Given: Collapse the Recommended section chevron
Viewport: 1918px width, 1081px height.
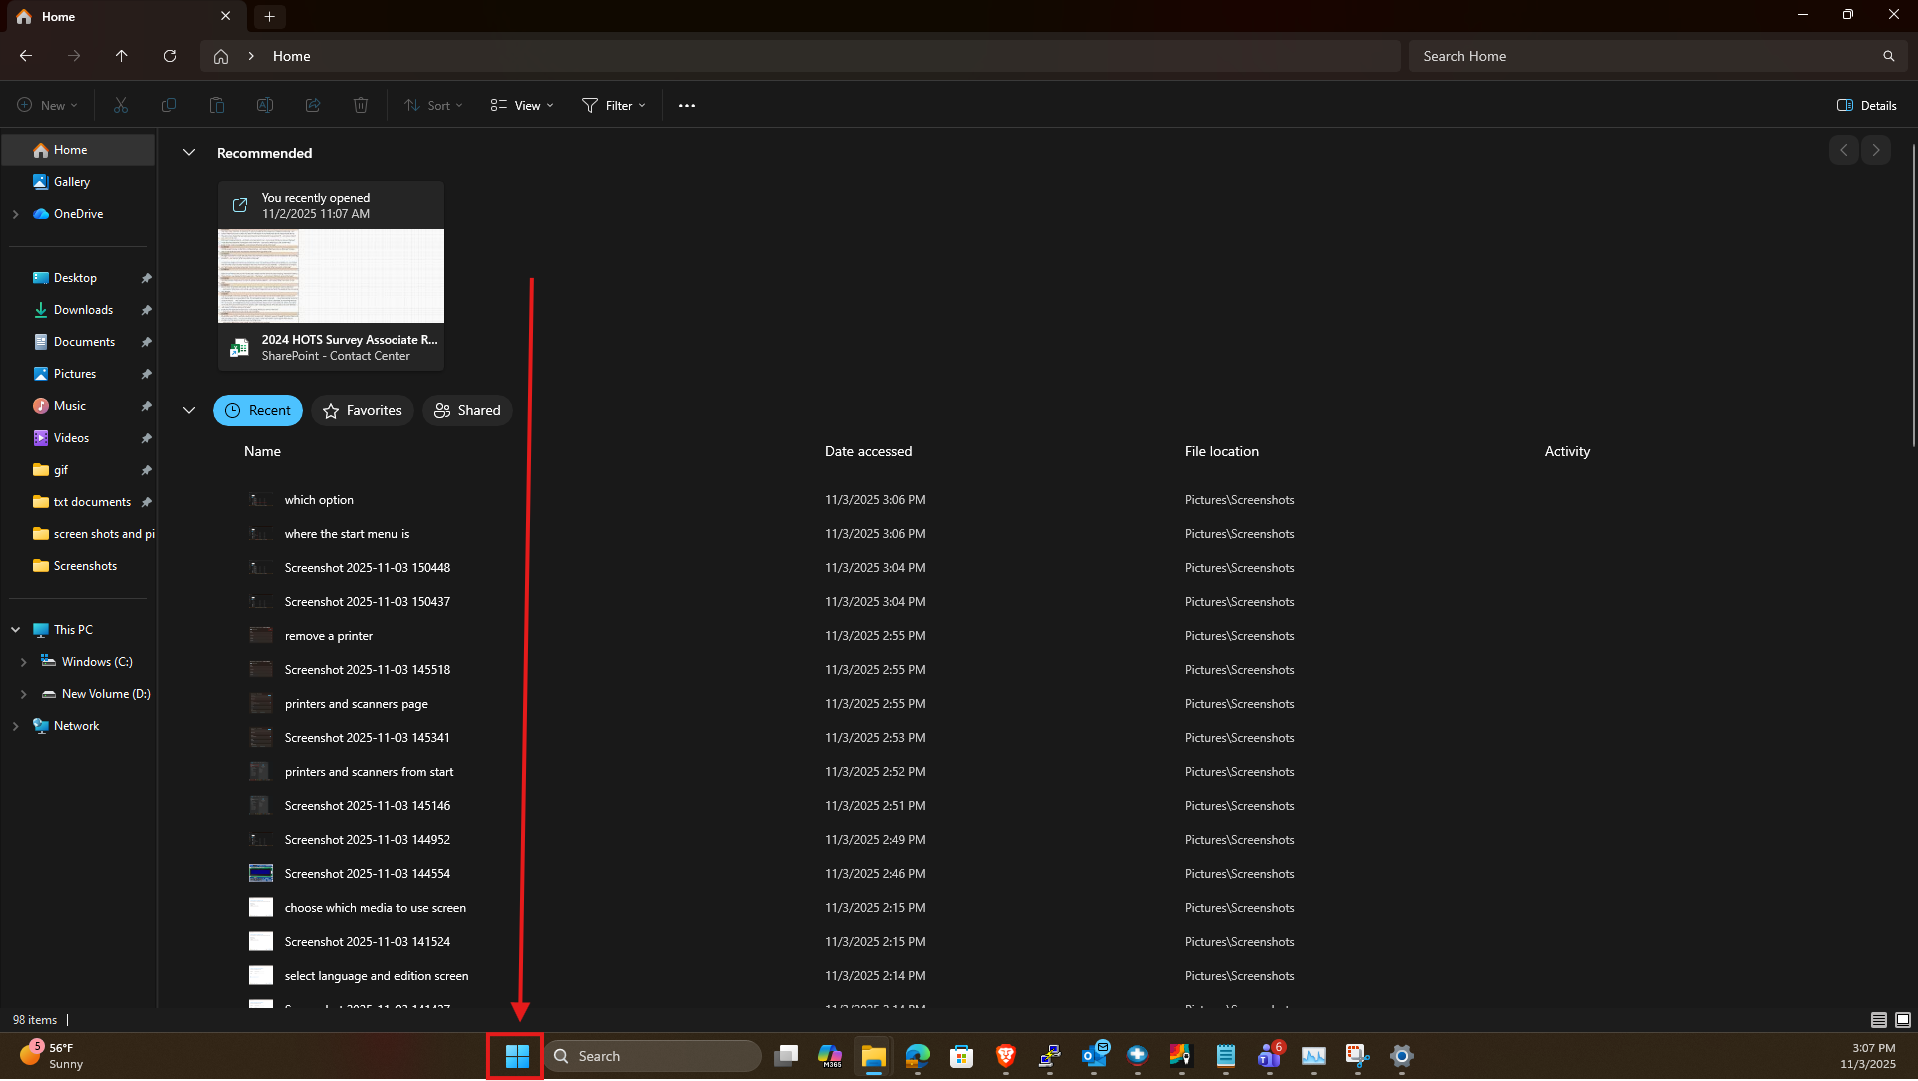Looking at the screenshot, I should click(x=189, y=152).
